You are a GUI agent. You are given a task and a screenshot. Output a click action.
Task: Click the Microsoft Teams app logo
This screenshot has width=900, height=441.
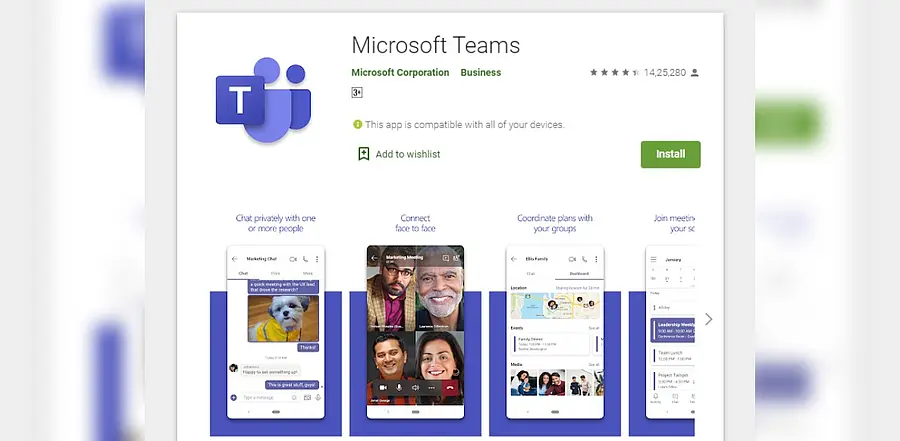tap(263, 100)
